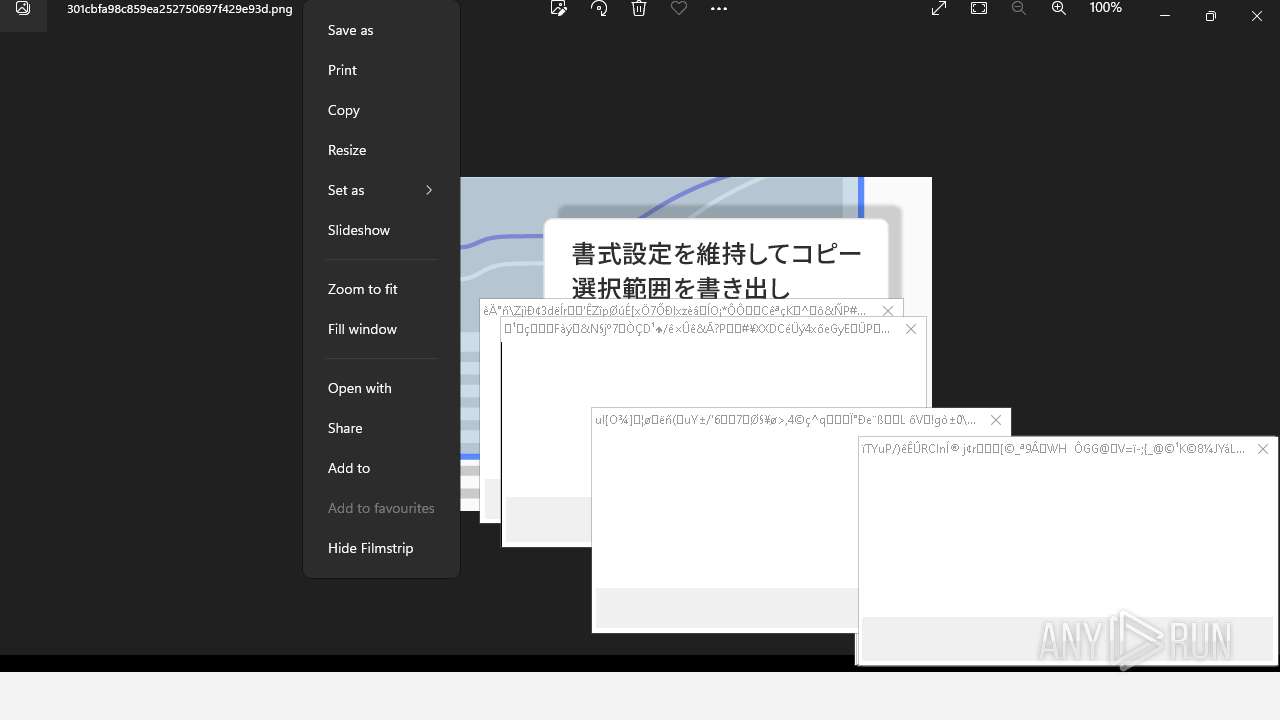Close the garbled popup window starting with 'uI[O¾]'
1280x720 pixels.
[995, 420]
